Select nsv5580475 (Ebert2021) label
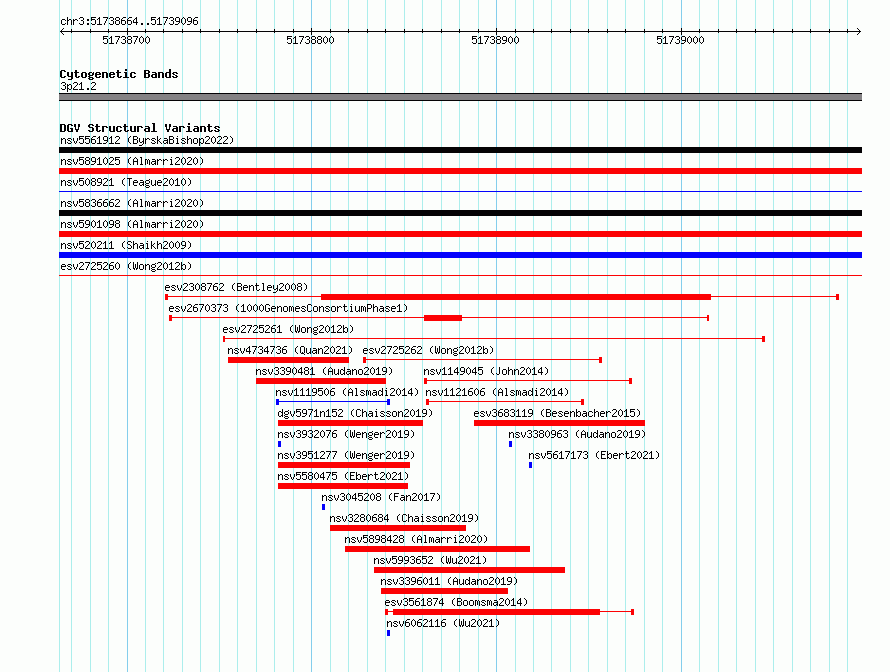Image resolution: width=890 pixels, height=672 pixels. 343,476
